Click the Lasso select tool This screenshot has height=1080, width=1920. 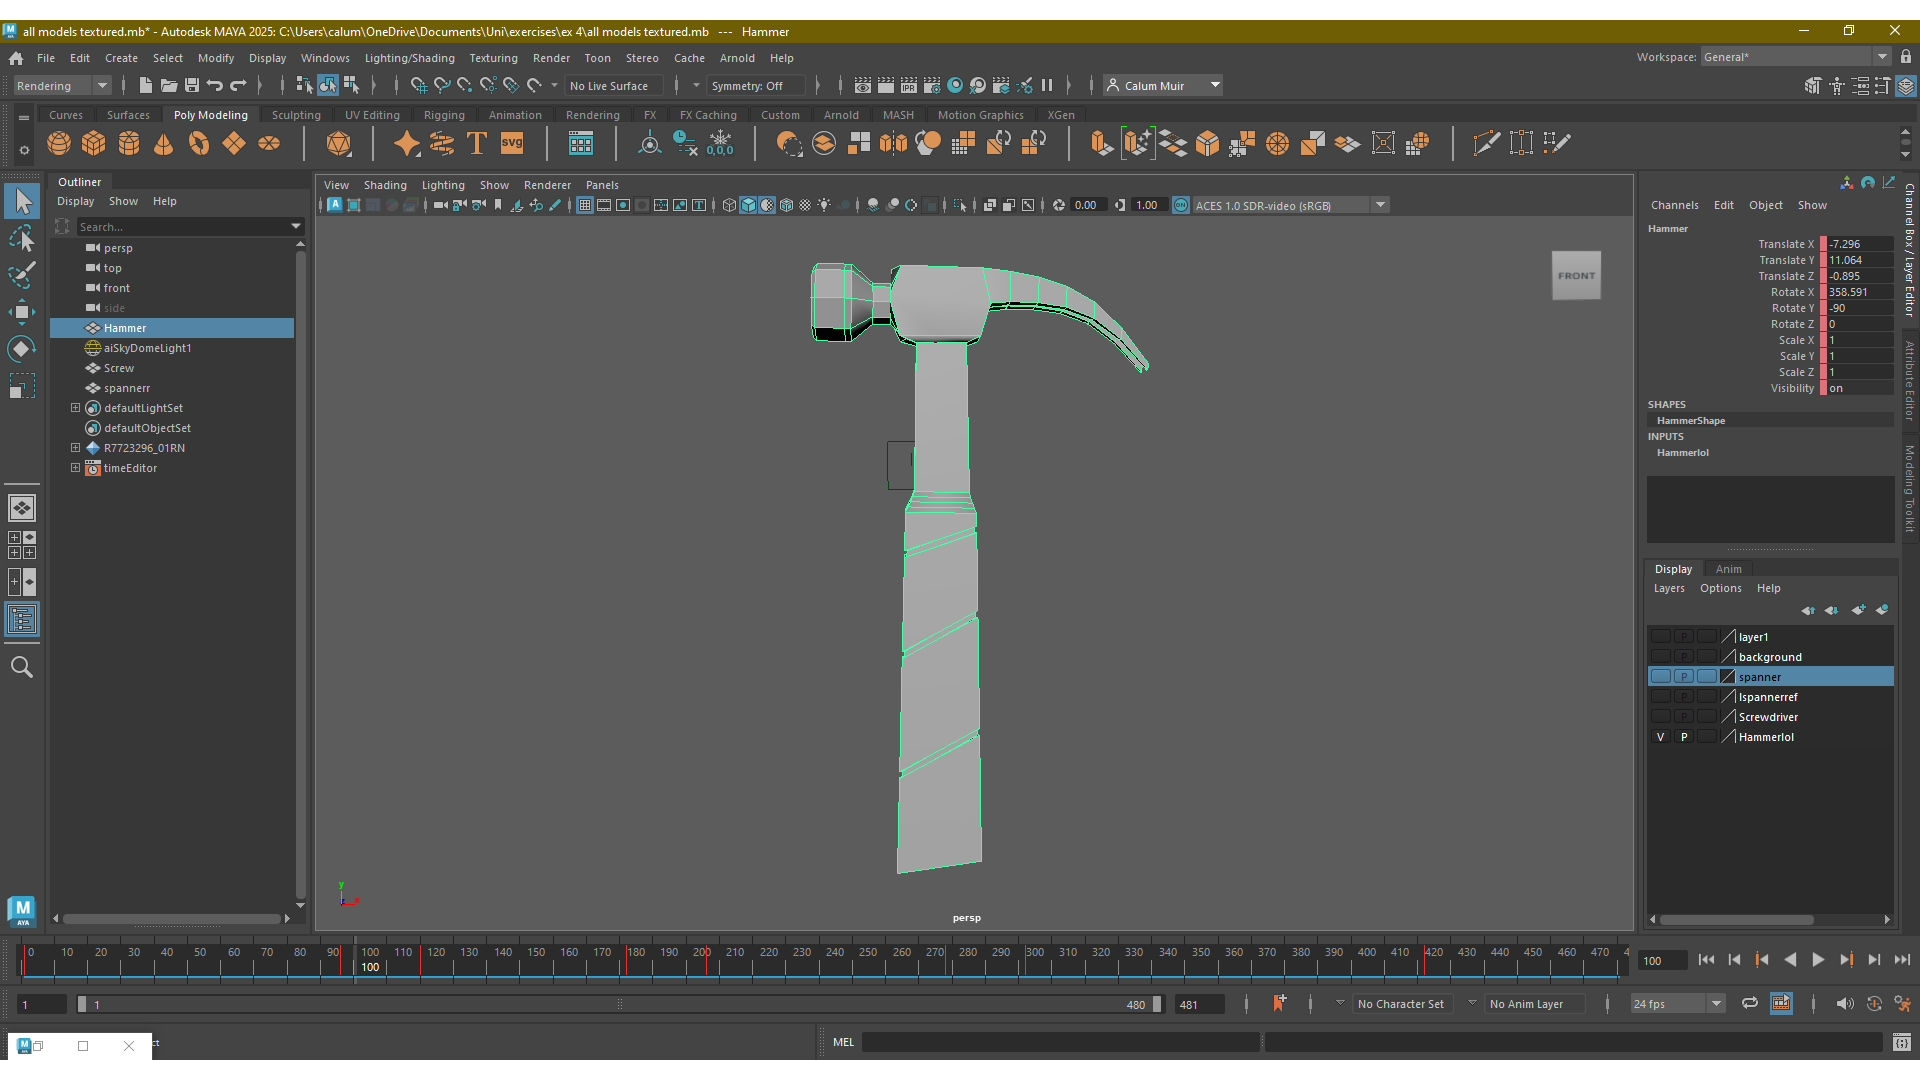[22, 239]
